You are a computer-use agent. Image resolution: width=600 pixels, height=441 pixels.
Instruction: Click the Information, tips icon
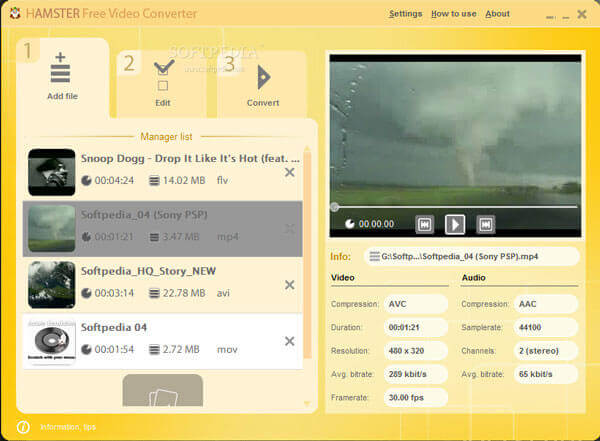23,427
